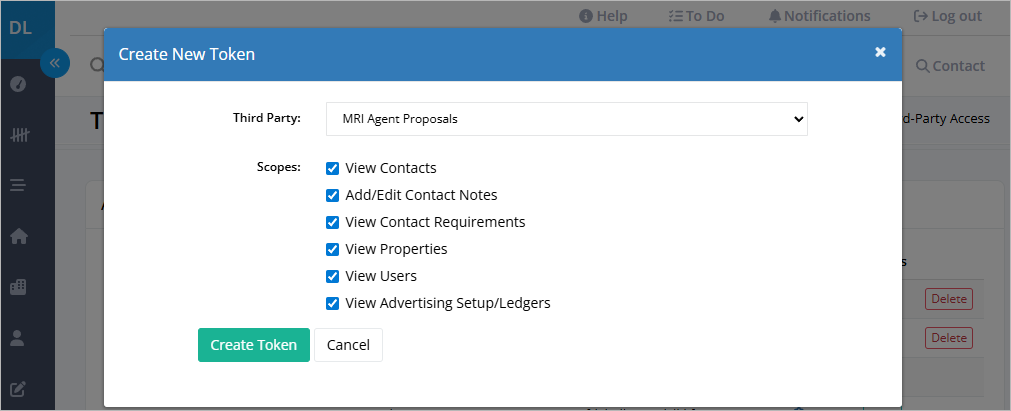This screenshot has height=411, width=1011.
Task: Toggle Add/Edit Contact Notes checkbox
Action: 332,195
